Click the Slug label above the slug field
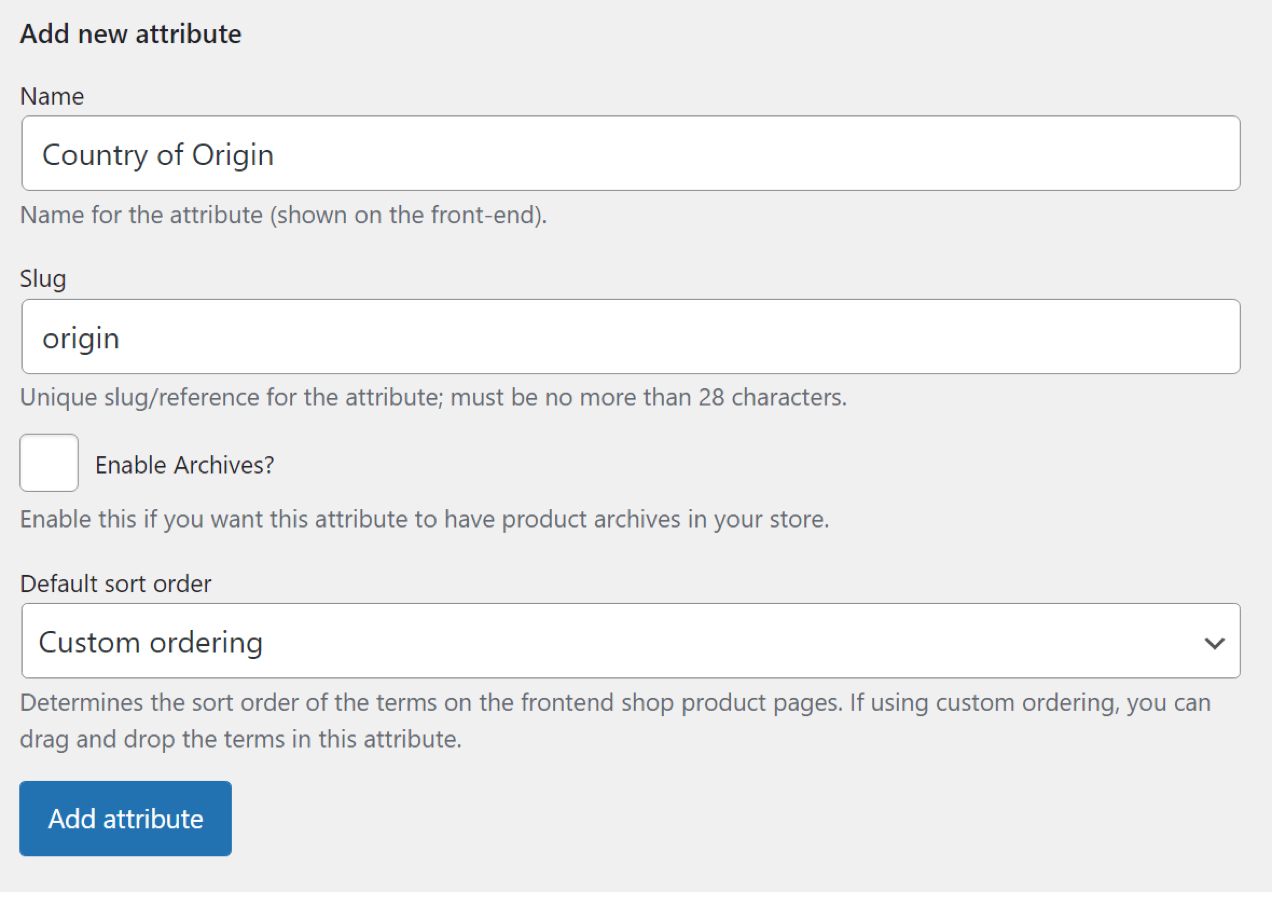The height and width of the screenshot is (900, 1272). 42,278
